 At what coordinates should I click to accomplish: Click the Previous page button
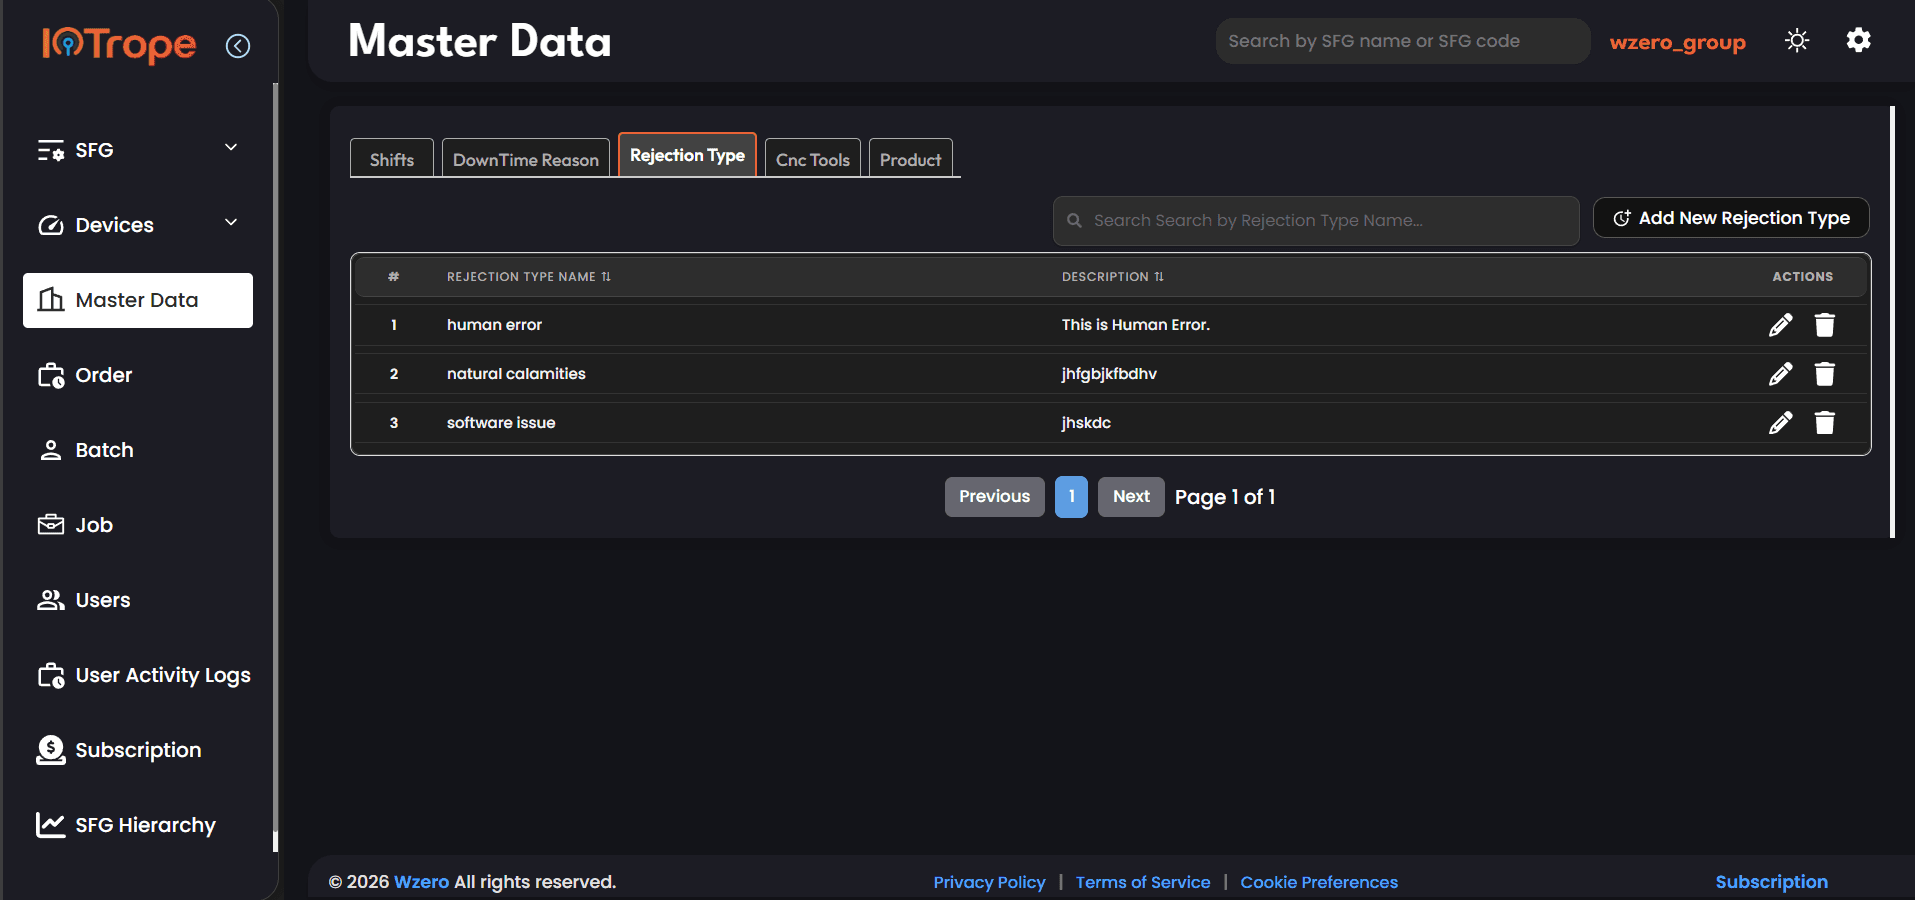995,497
